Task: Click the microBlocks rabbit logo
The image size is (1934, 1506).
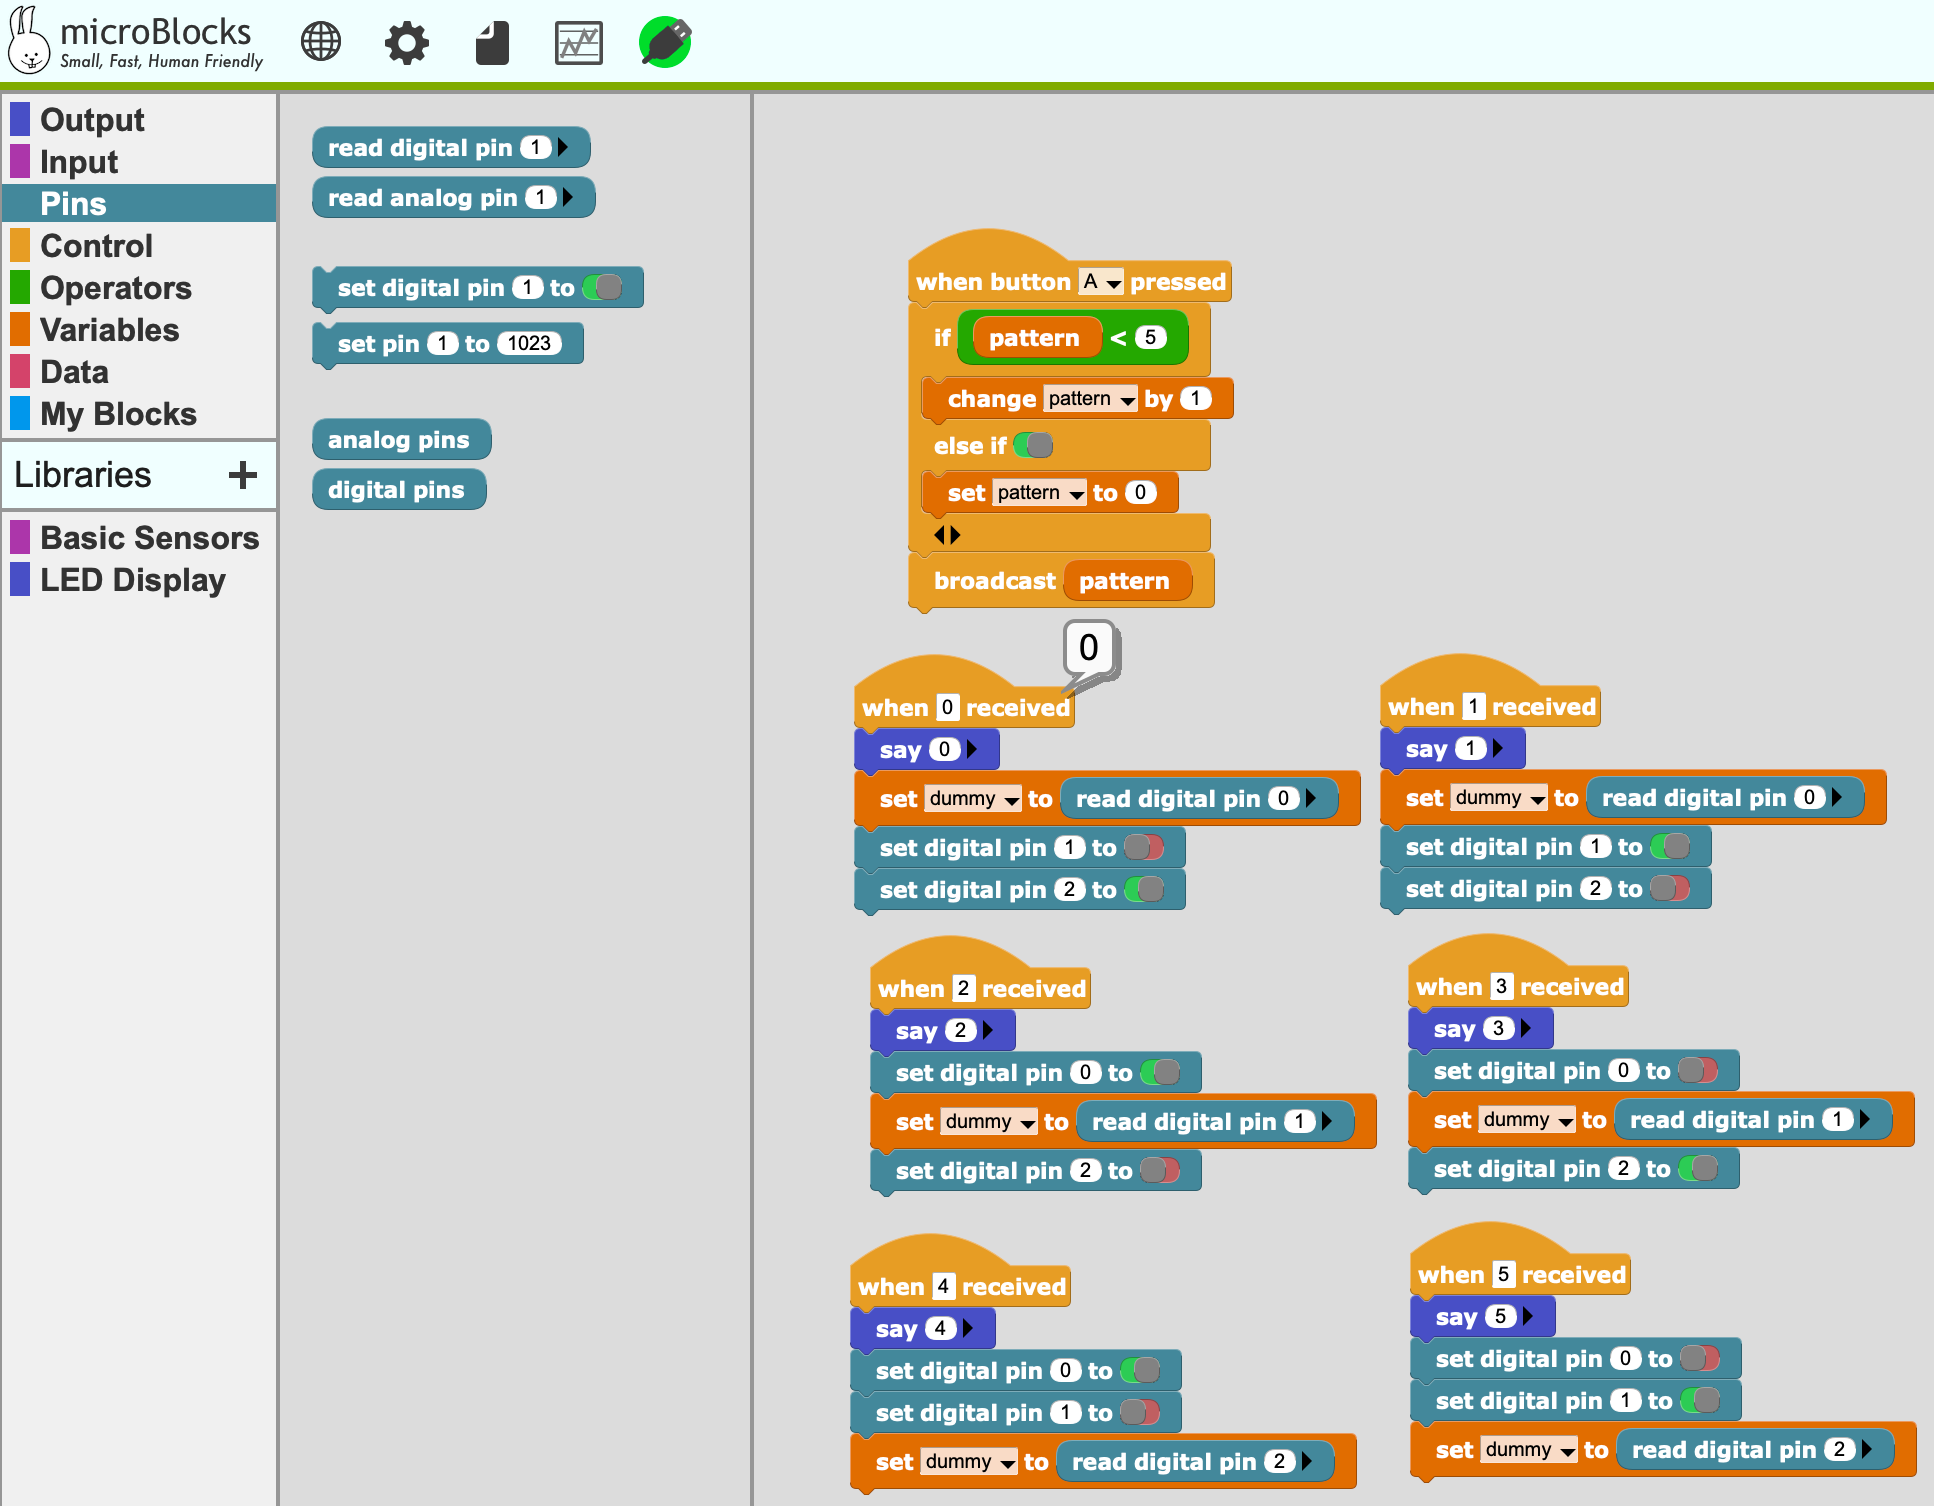Action: click(x=28, y=40)
